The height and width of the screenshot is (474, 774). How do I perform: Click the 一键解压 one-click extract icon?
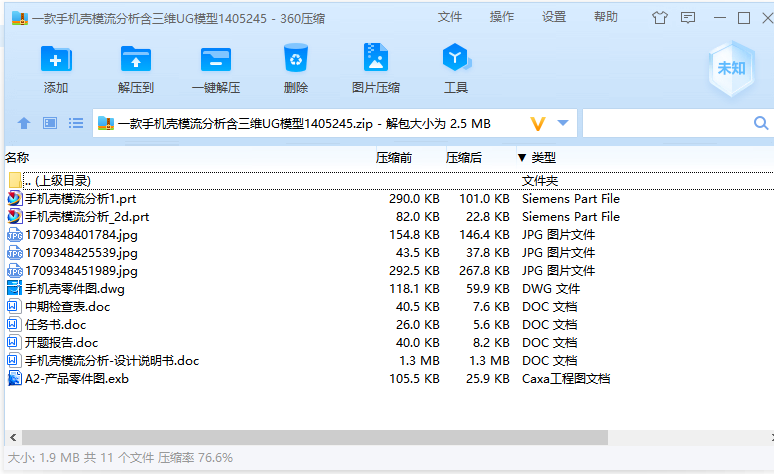pos(216,60)
